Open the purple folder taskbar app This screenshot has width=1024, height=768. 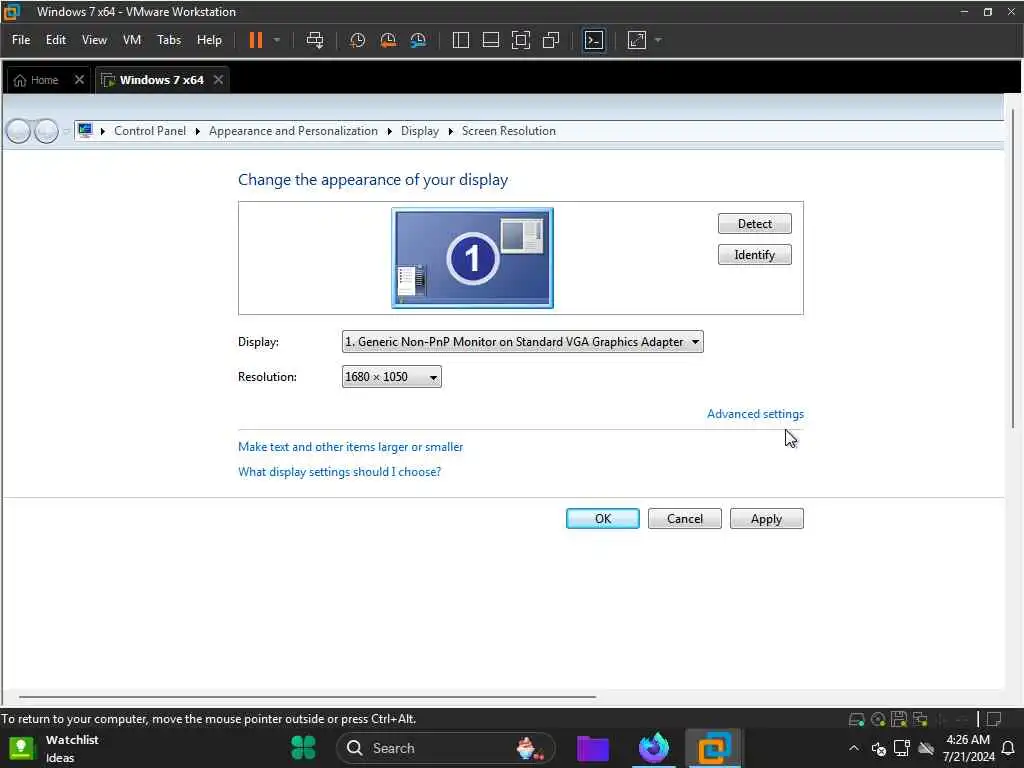(593, 748)
